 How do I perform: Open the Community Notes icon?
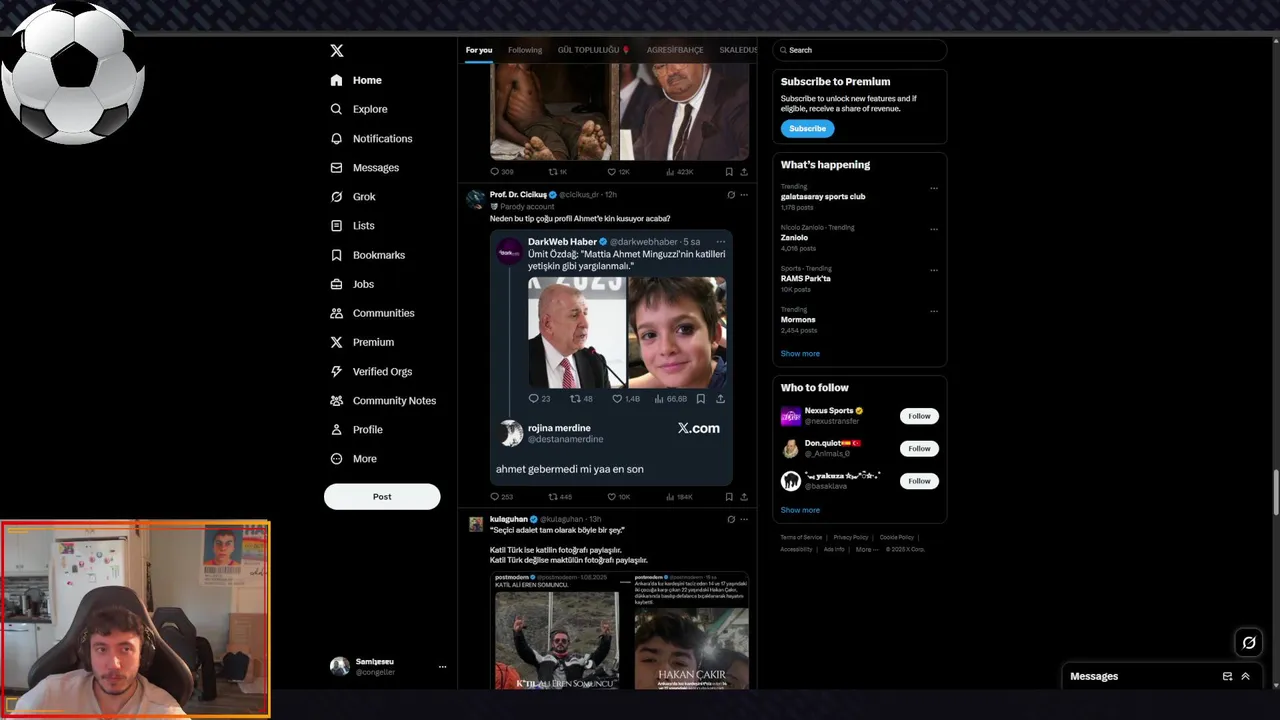coord(337,400)
